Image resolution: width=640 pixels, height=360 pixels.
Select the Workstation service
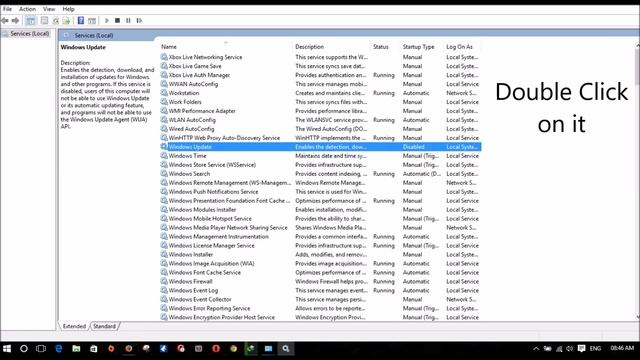pyautogui.click(x=320, y=93)
